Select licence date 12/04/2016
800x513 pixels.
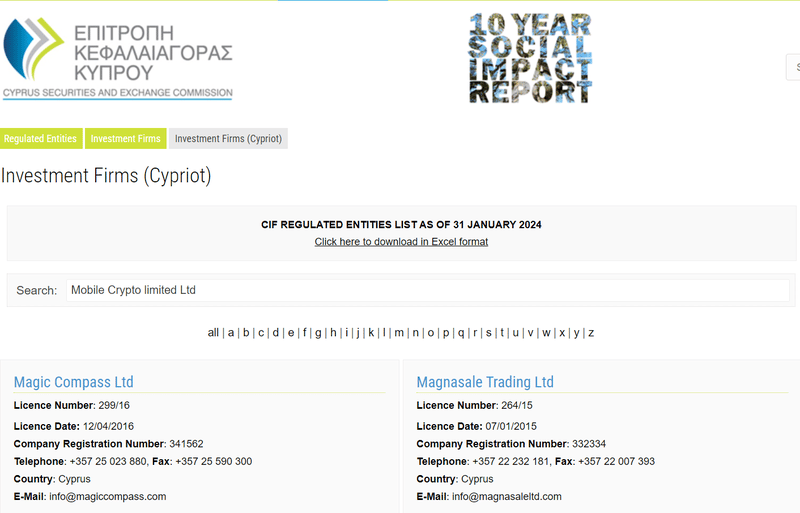(108, 426)
